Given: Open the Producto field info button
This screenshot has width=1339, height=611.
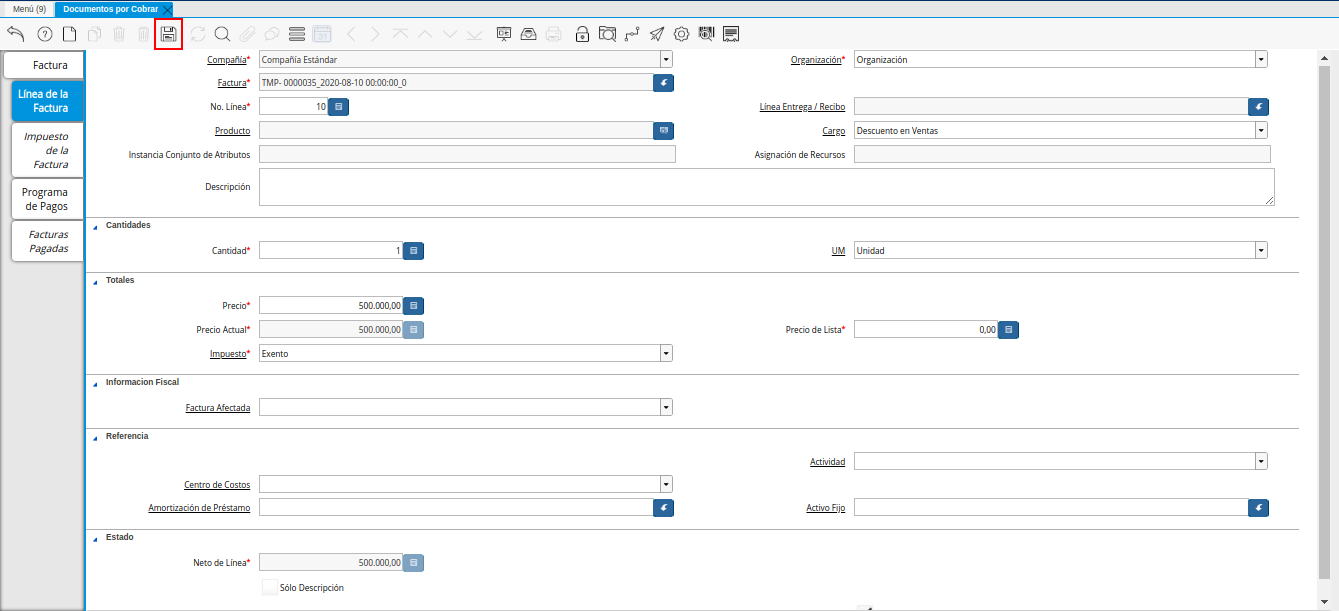Looking at the screenshot, I should [664, 130].
